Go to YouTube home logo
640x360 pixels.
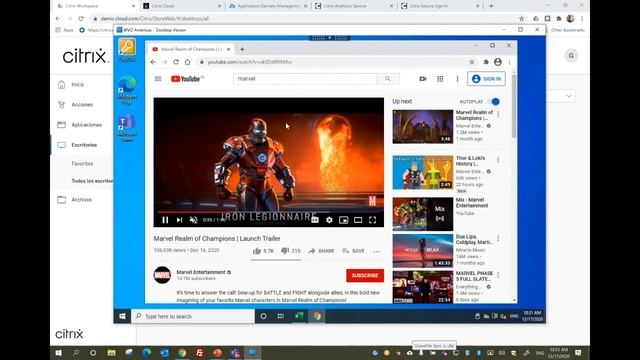[x=185, y=79]
